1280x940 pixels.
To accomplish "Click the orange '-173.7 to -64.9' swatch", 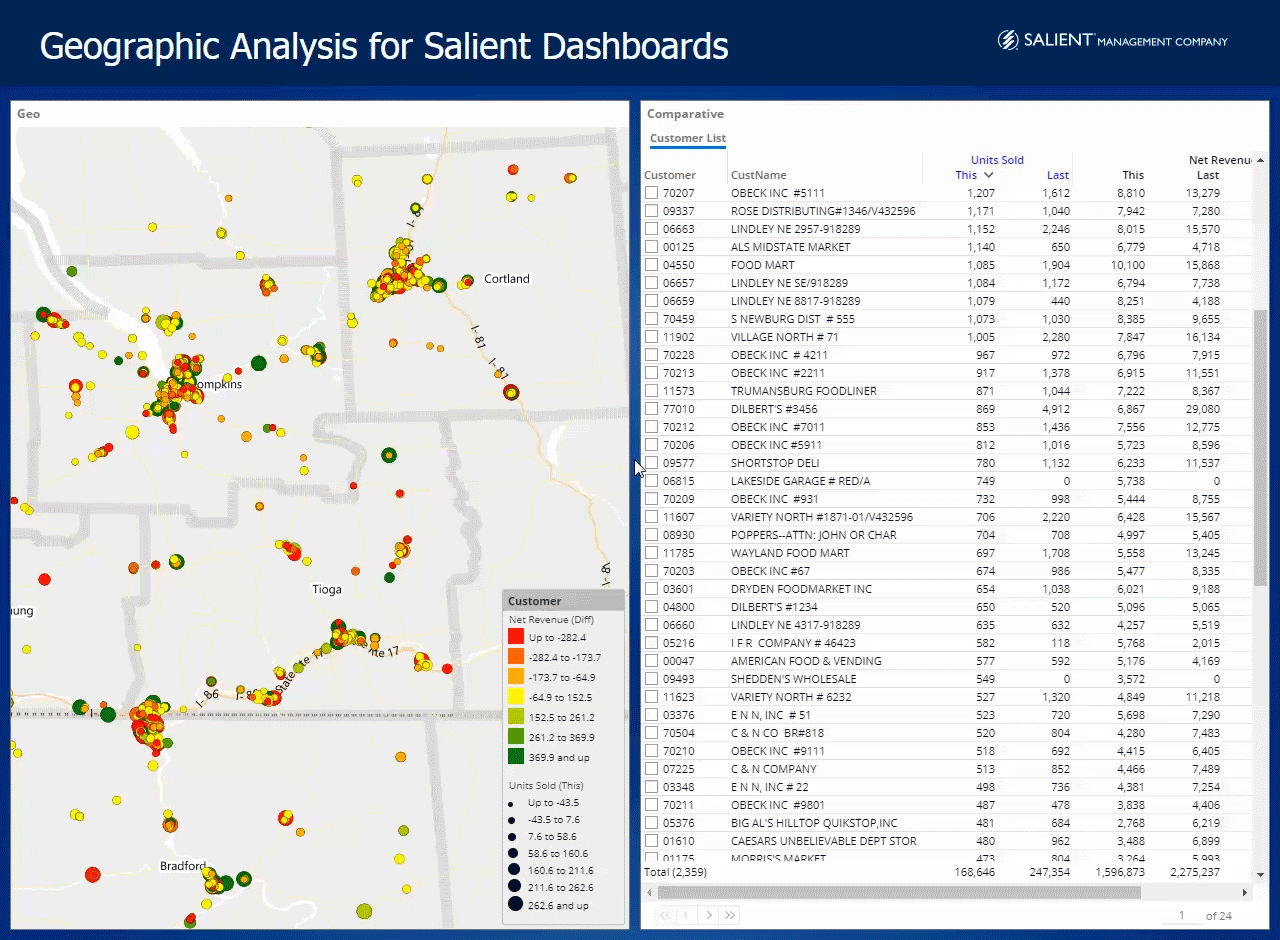I will pos(516,677).
